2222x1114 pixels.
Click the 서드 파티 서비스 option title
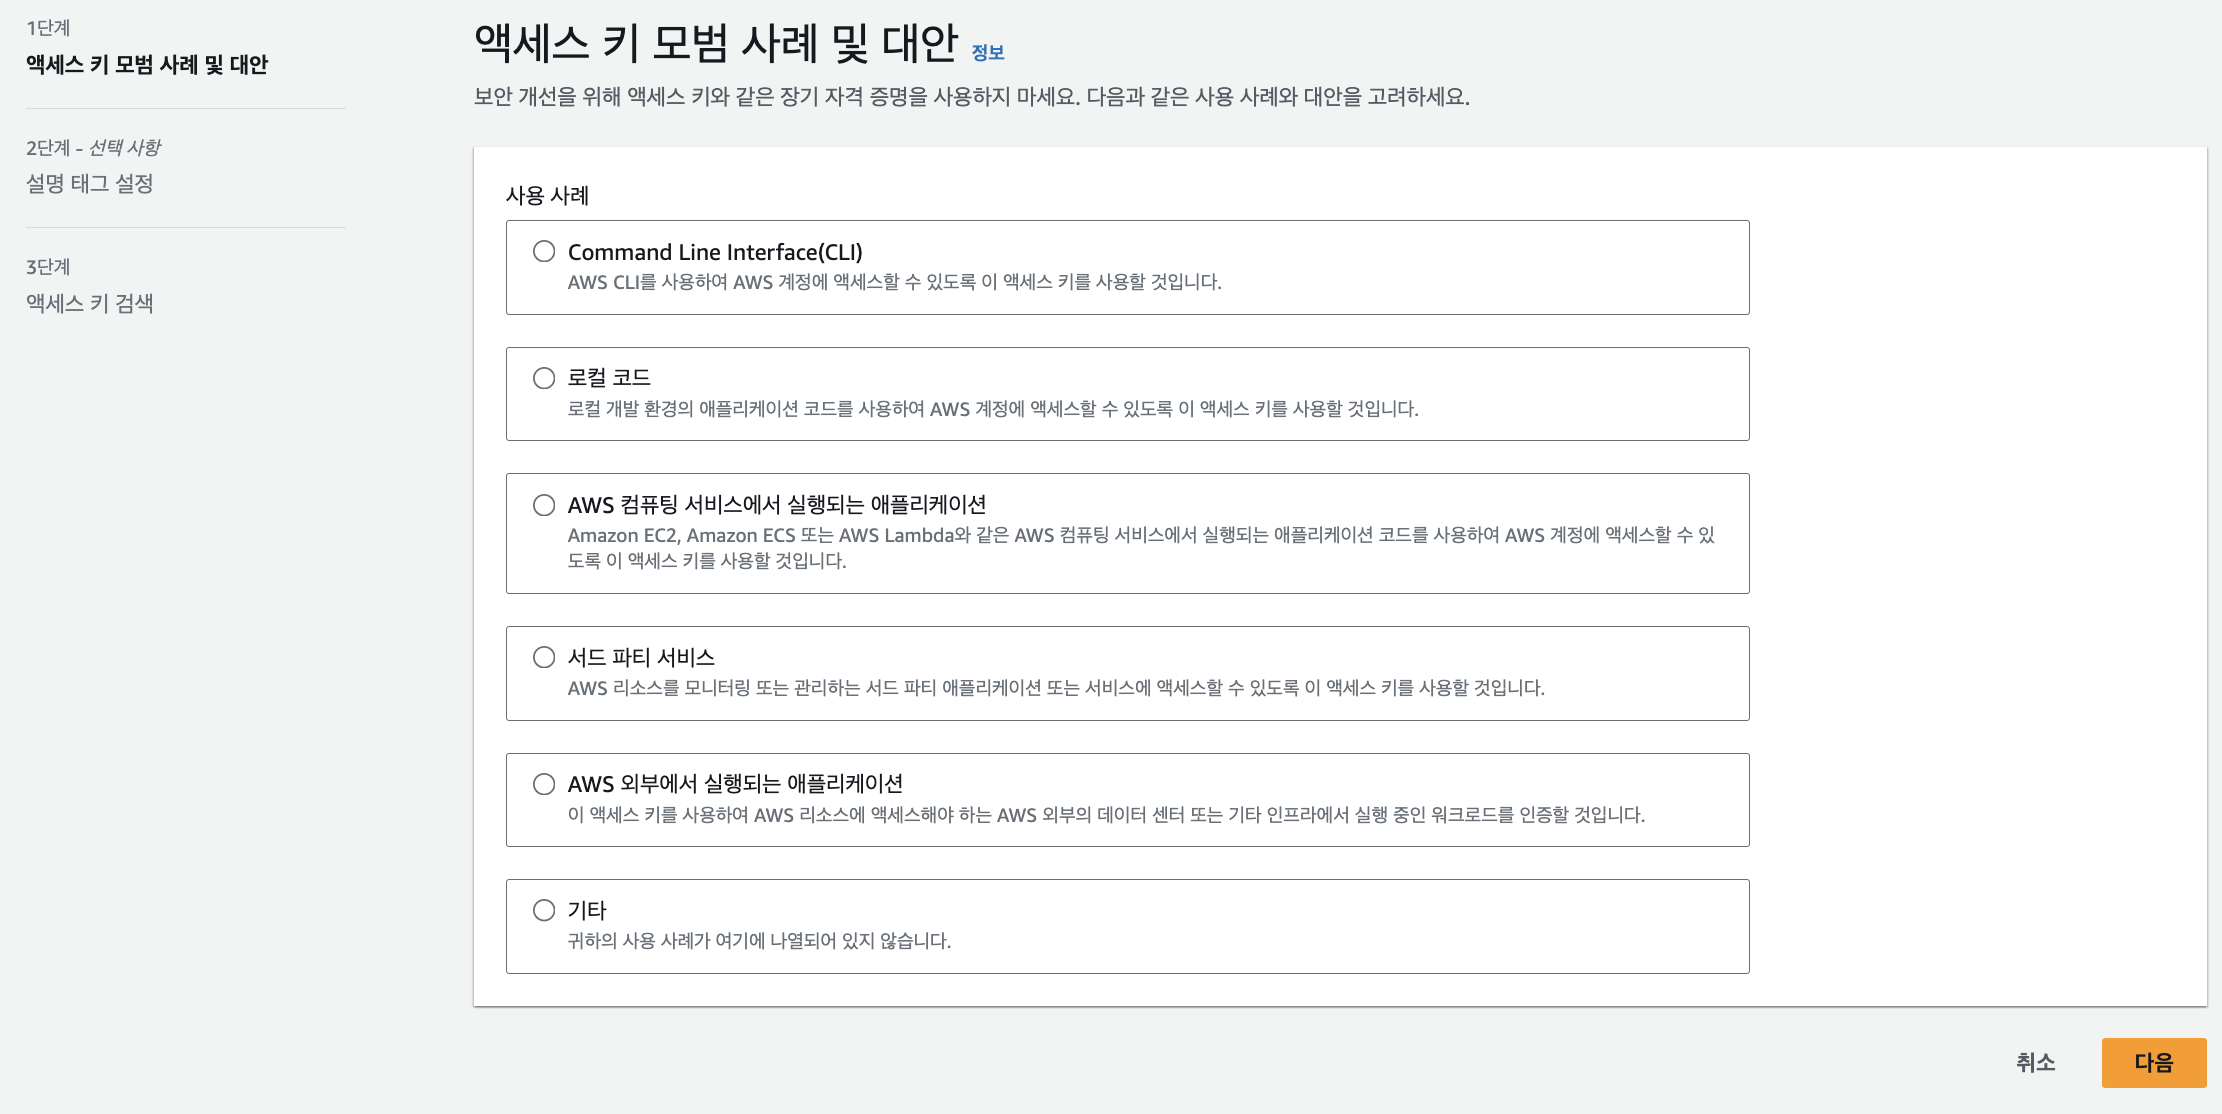tap(641, 657)
